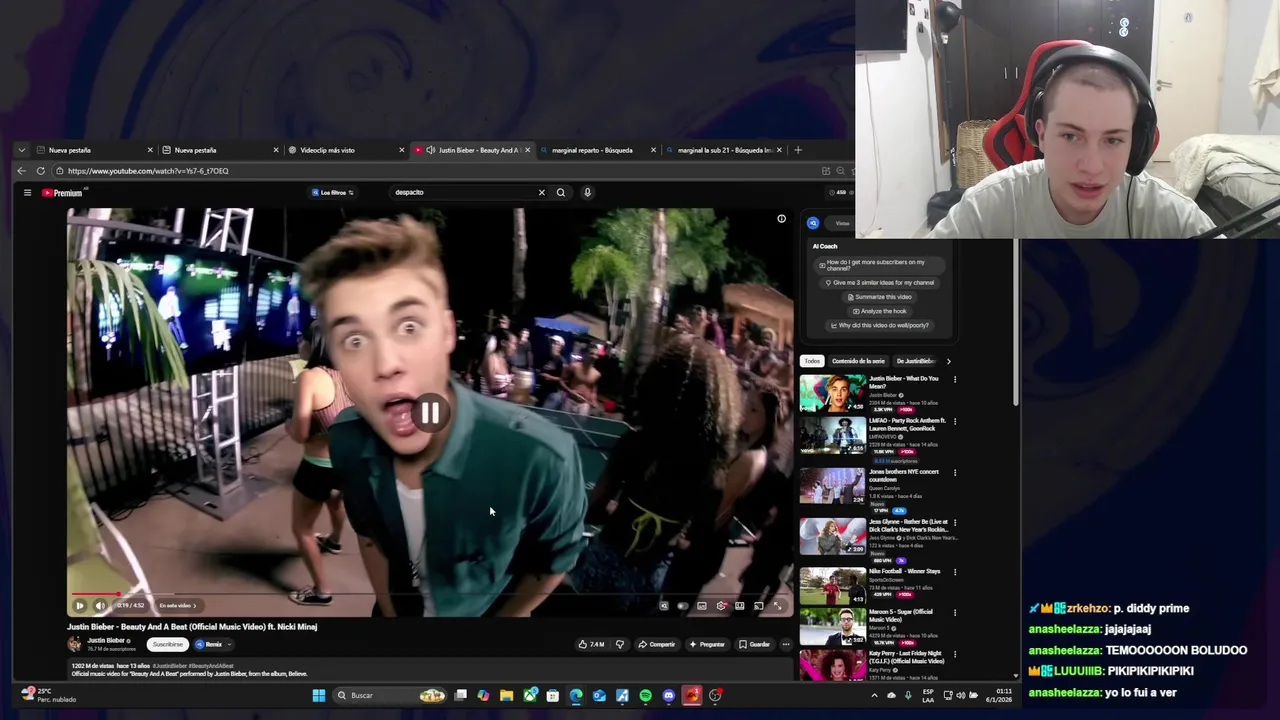Go back with browser back arrow
This screenshot has width=1280, height=720.
21,171
